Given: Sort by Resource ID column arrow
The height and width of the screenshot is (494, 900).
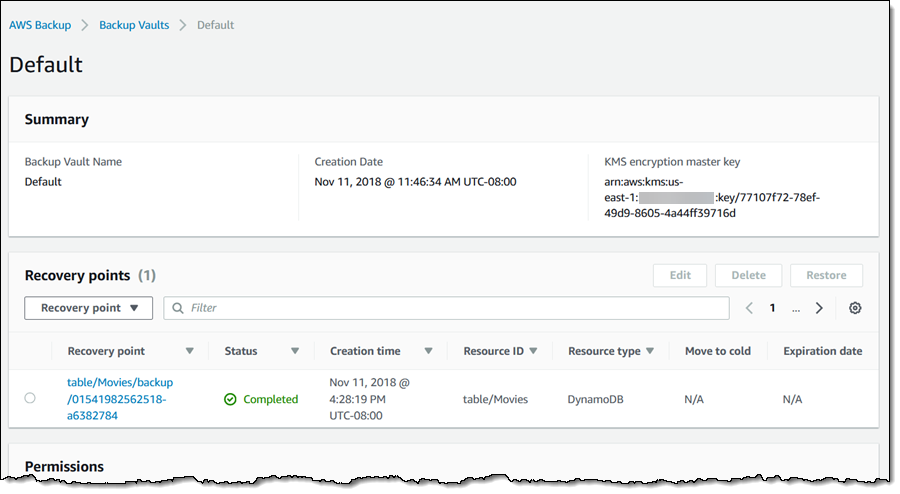Looking at the screenshot, I should 533,351.
